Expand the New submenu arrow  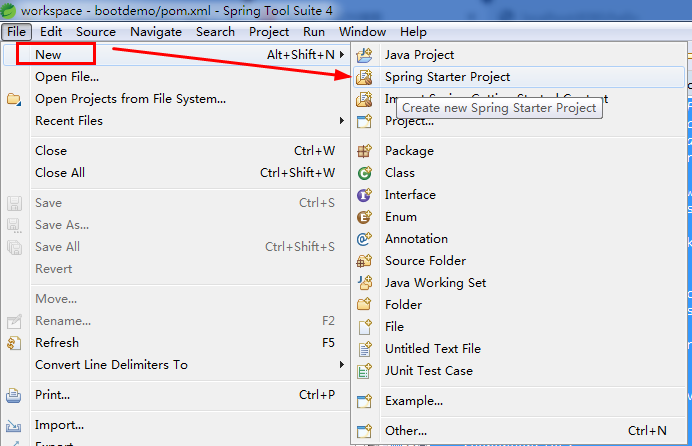tap(342, 55)
